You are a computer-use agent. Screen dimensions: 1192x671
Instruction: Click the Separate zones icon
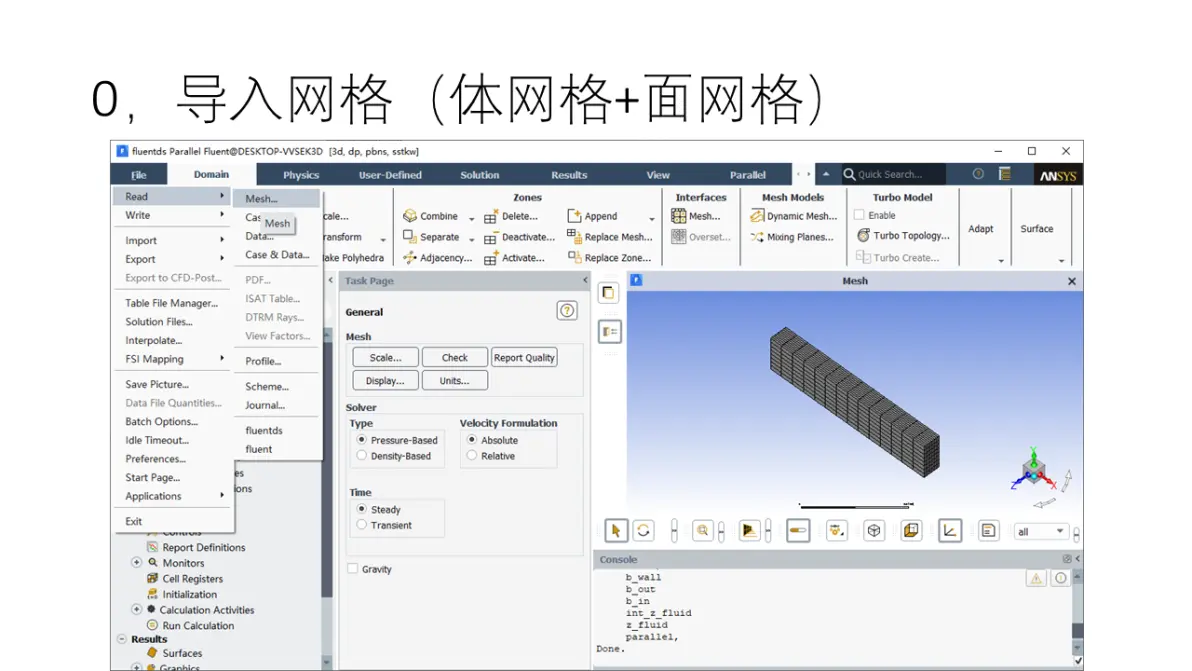click(410, 236)
